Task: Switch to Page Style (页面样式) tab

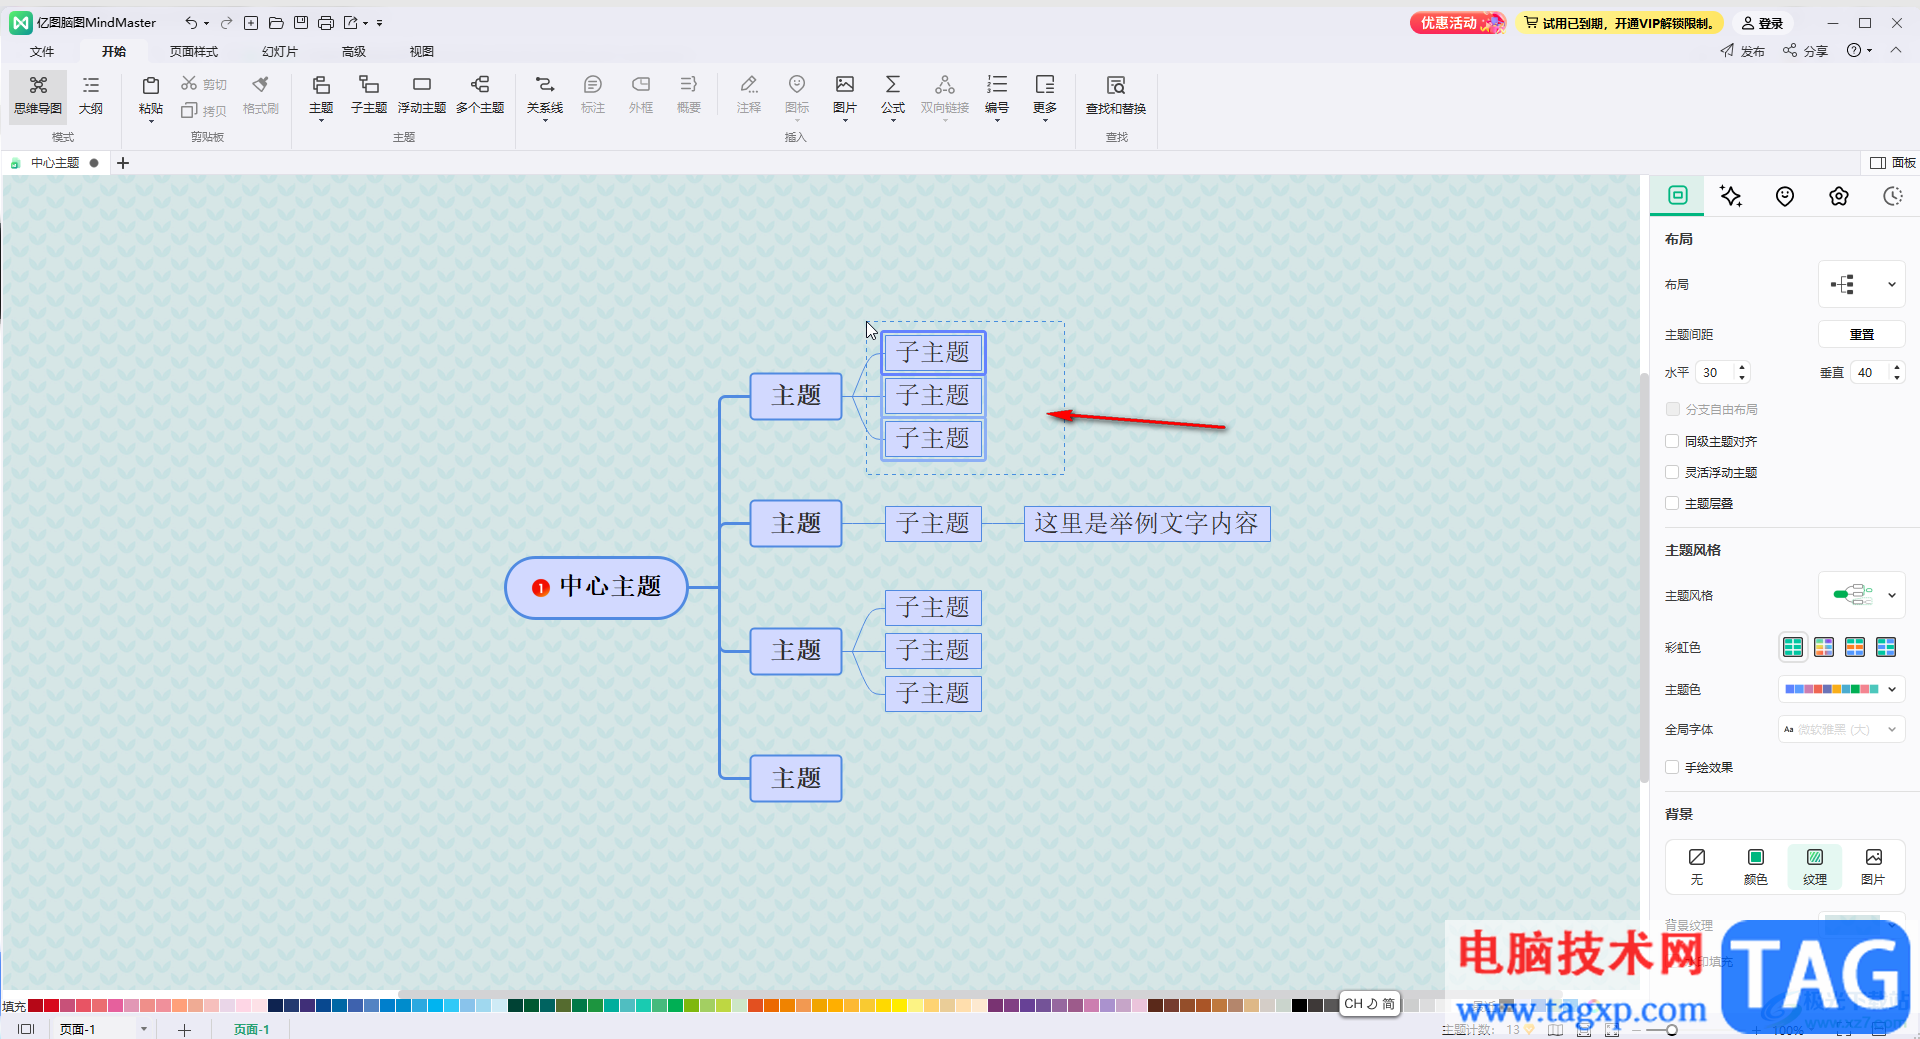Action: (x=194, y=51)
